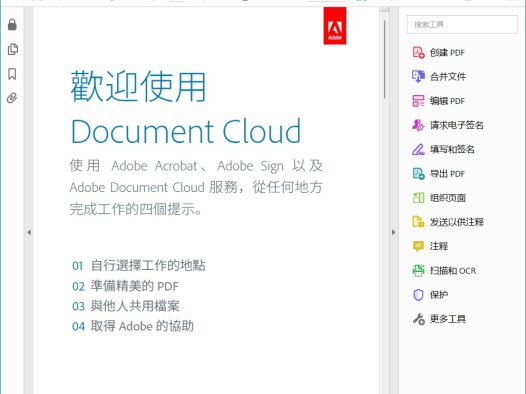Click the 更多工具 wrench icon
Viewport: 526px width, 394px height.
pos(418,319)
